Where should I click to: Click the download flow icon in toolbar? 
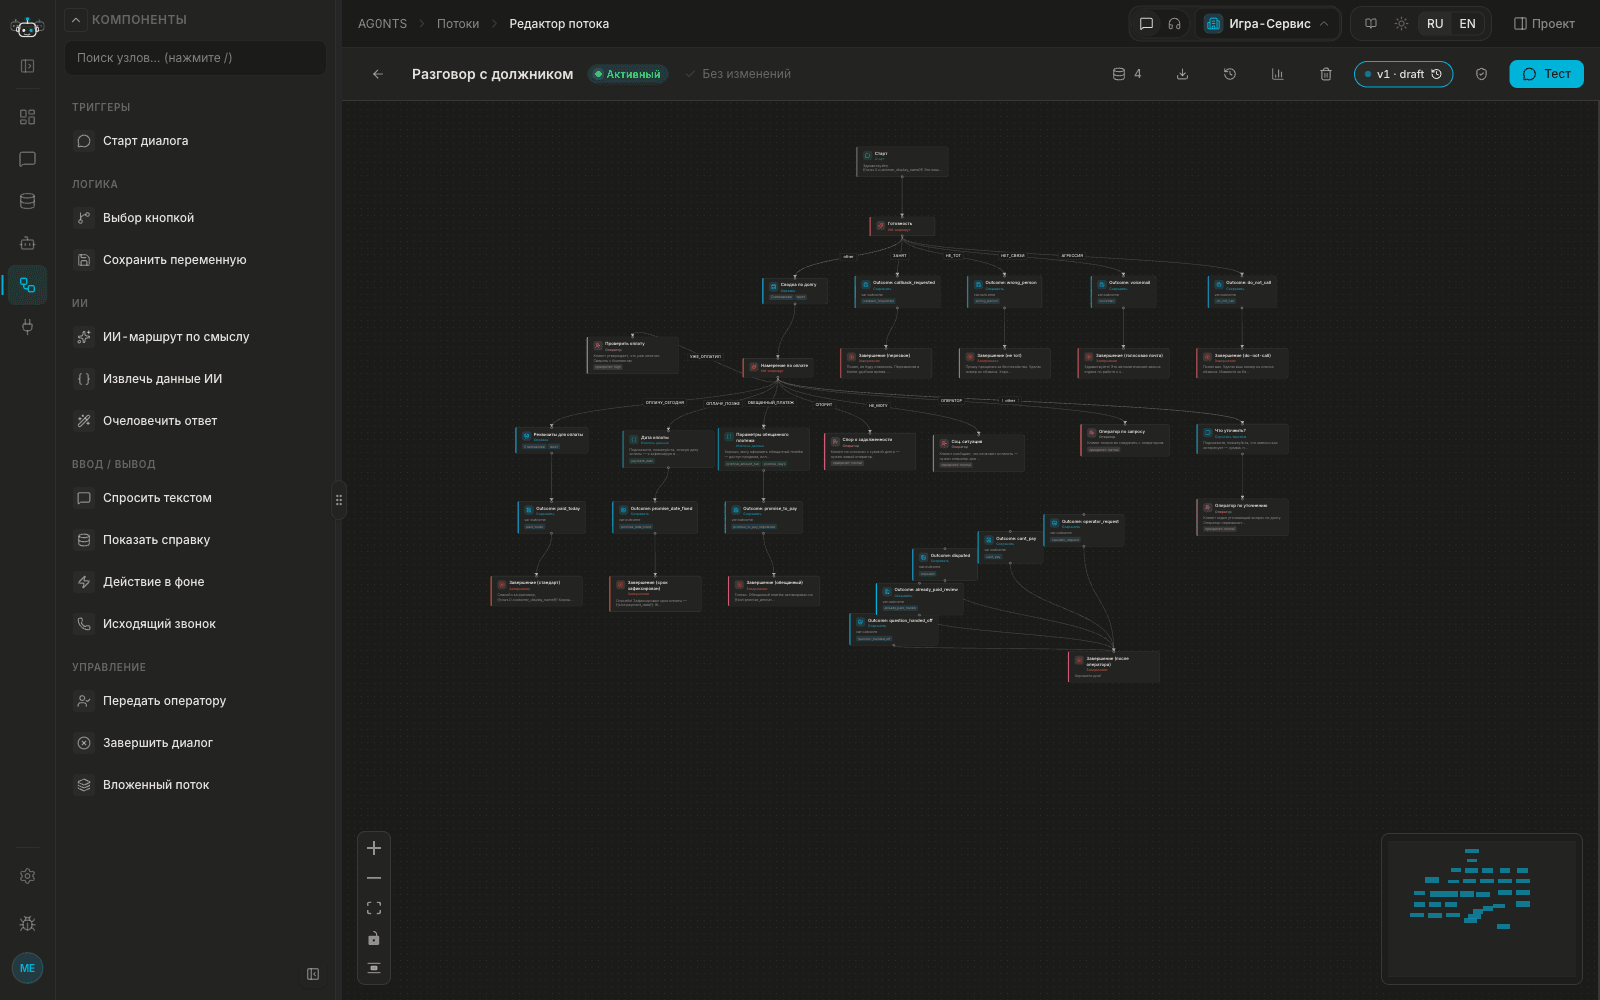pos(1182,74)
